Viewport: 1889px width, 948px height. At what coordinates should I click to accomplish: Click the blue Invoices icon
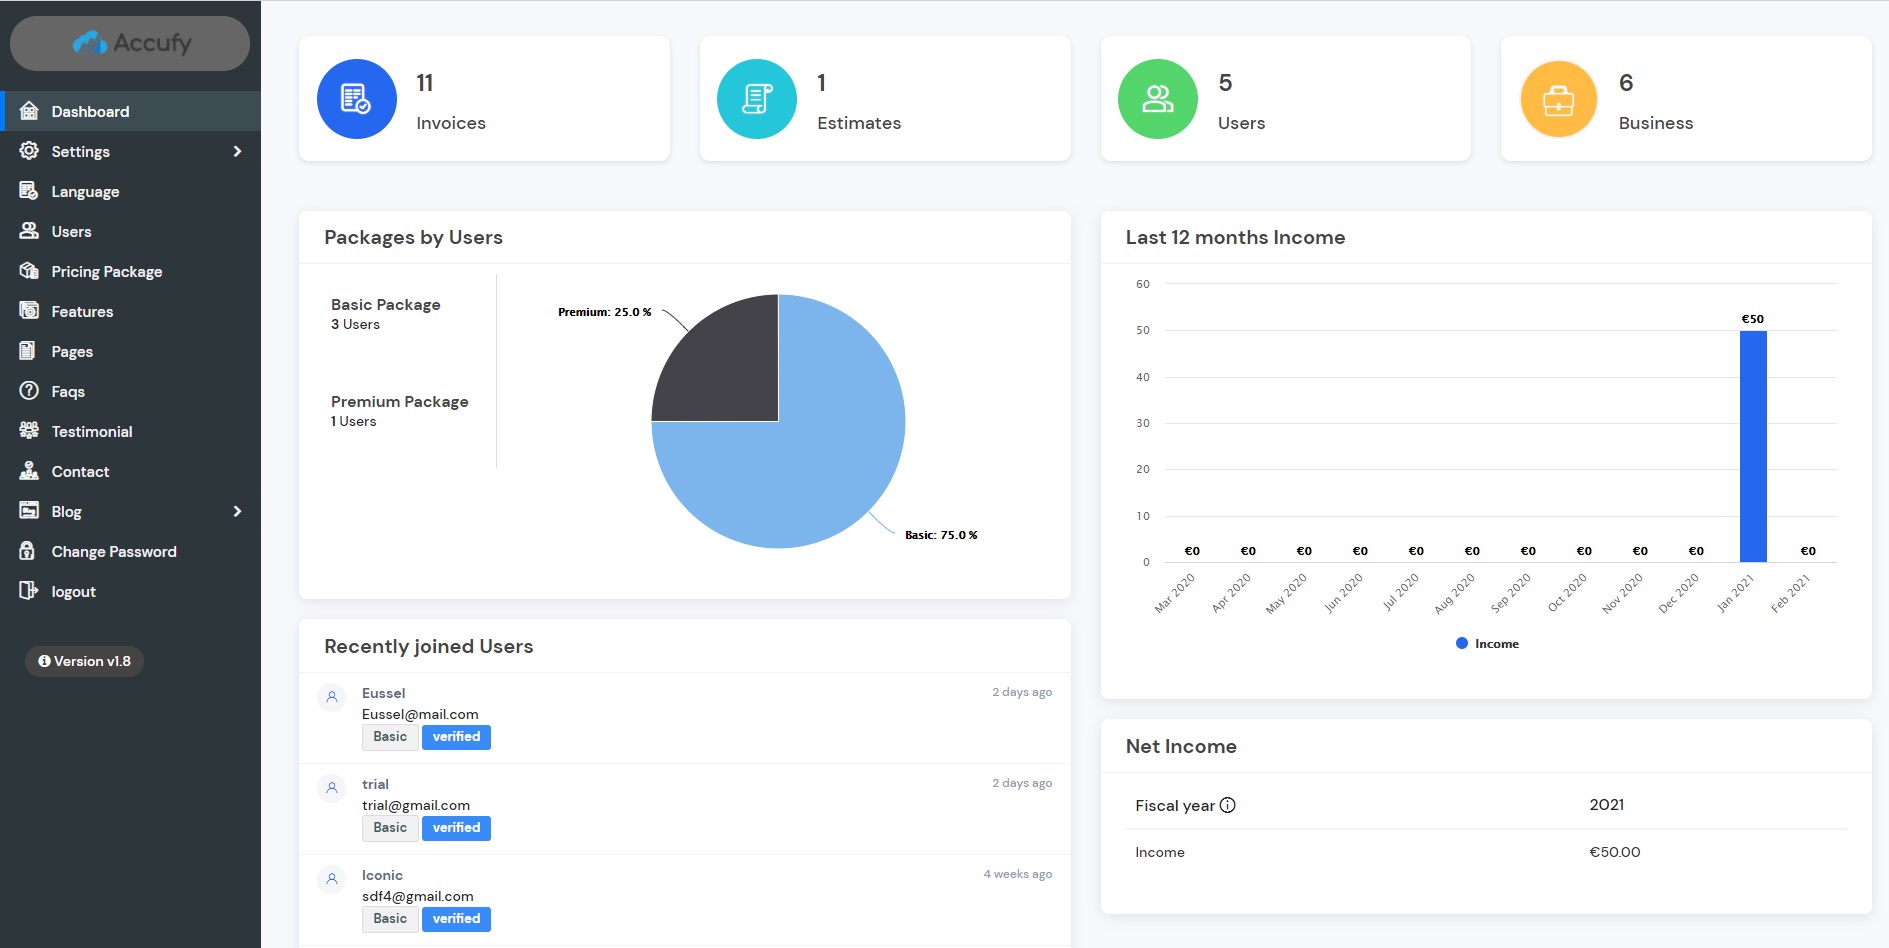(x=356, y=99)
